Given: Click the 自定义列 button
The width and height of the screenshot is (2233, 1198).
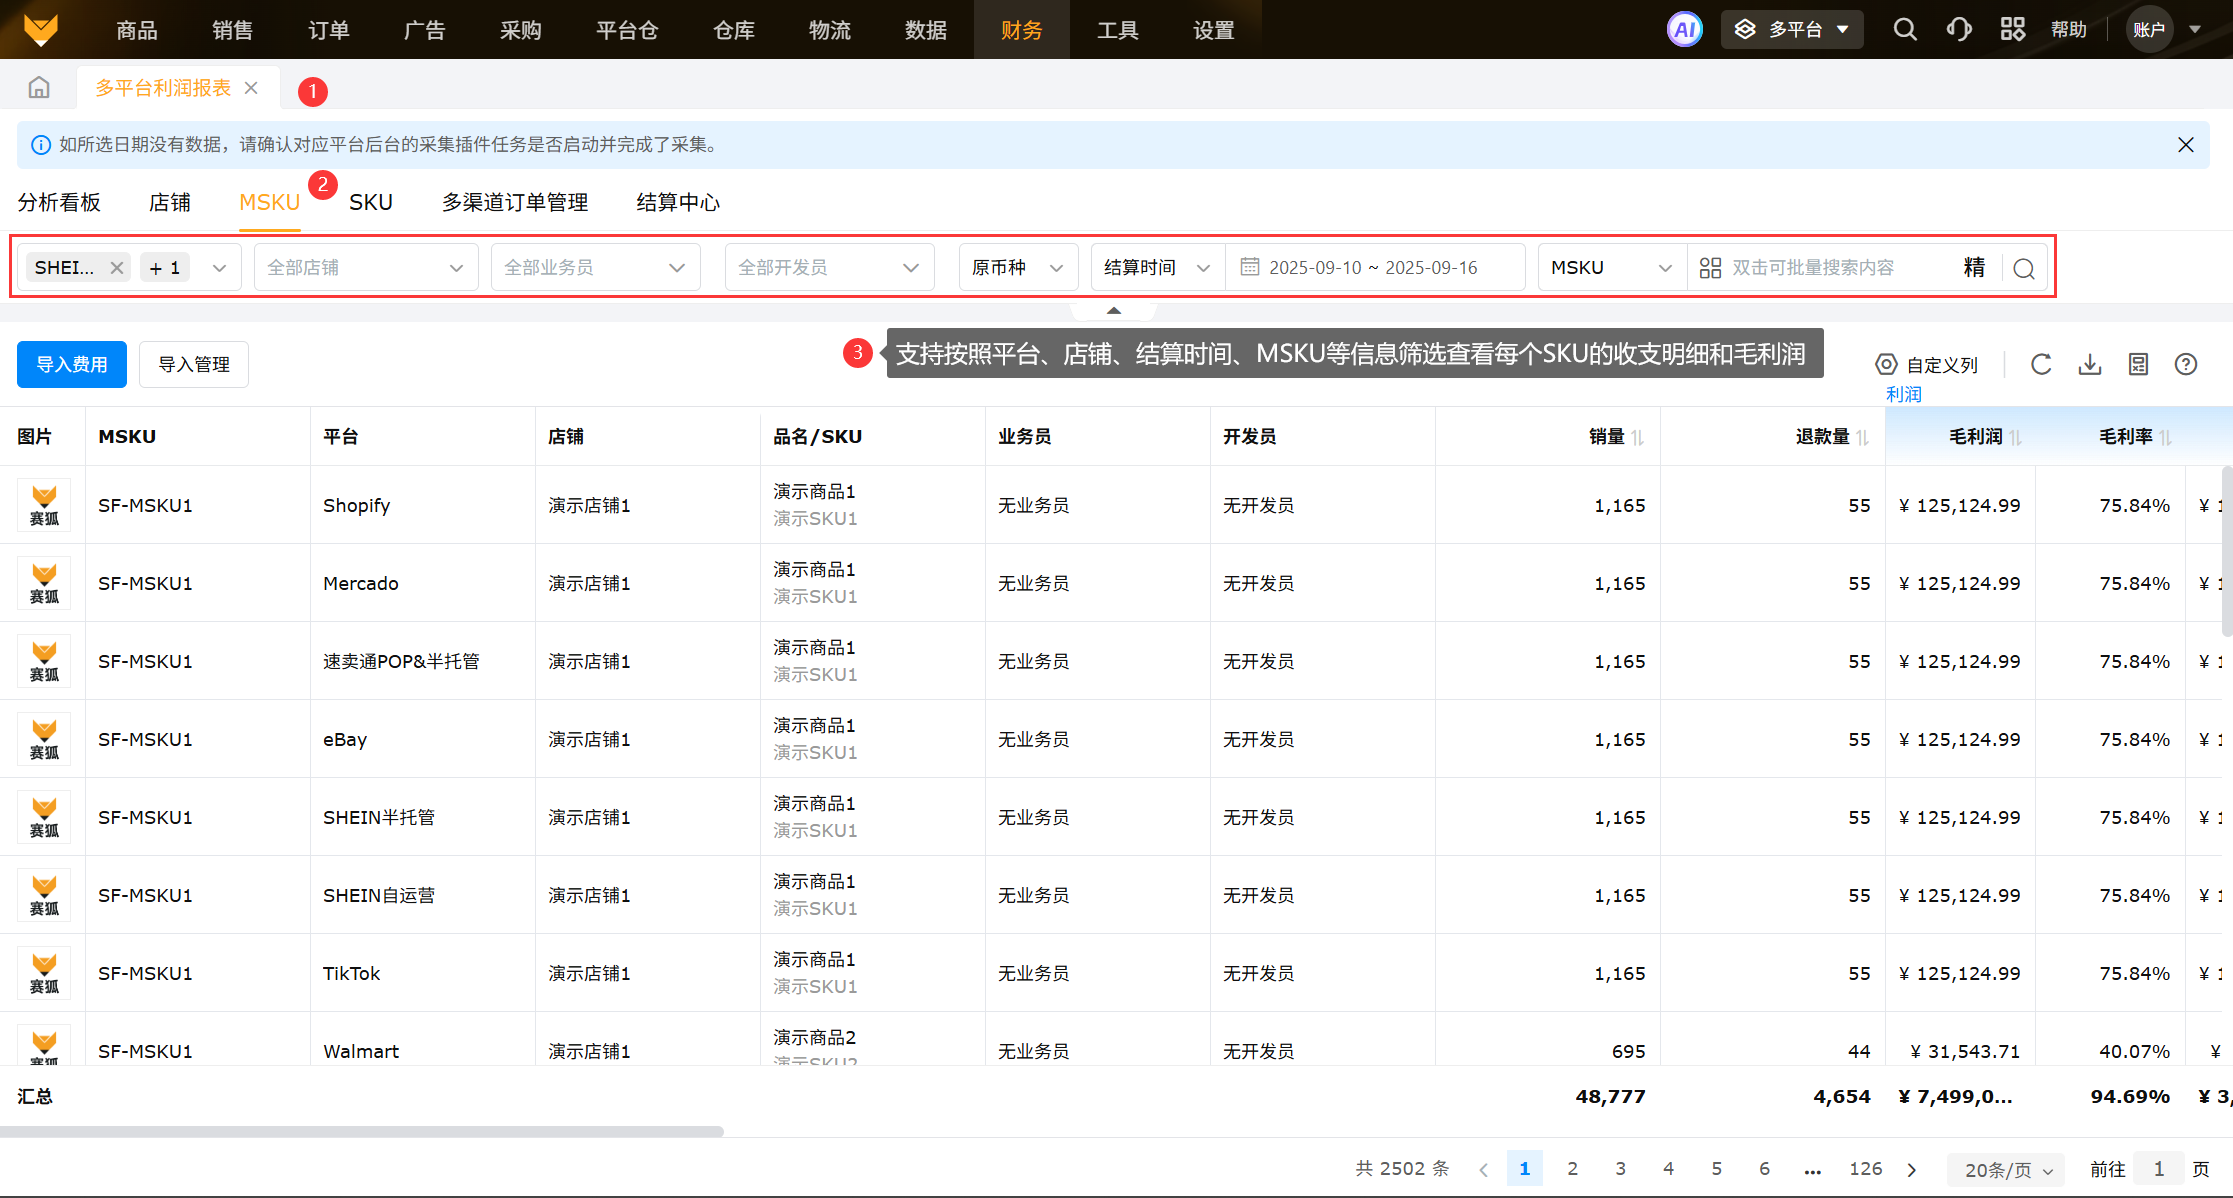Looking at the screenshot, I should (1926, 364).
